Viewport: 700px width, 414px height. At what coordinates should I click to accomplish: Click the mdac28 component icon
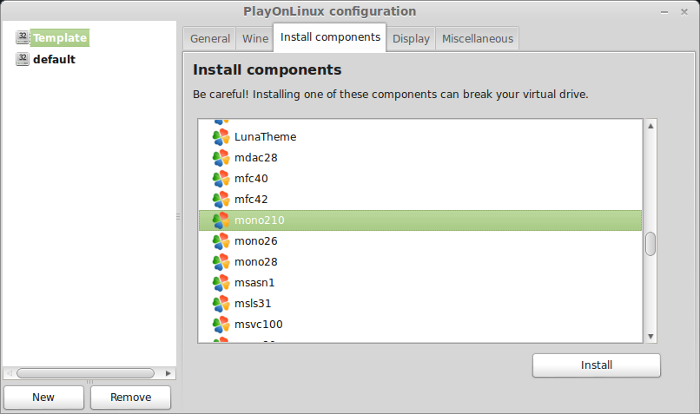221,158
